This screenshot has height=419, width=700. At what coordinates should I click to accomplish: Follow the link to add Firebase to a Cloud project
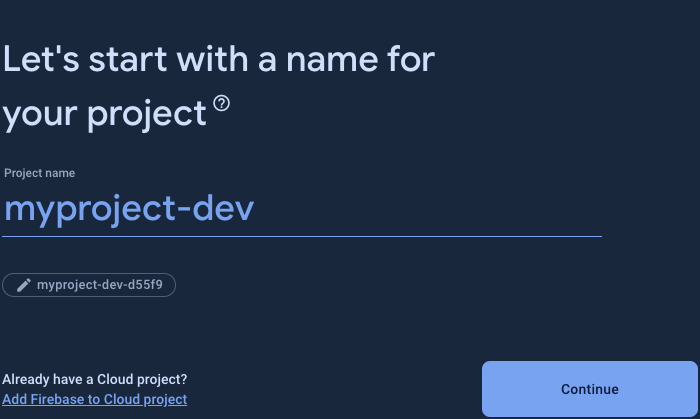95,399
